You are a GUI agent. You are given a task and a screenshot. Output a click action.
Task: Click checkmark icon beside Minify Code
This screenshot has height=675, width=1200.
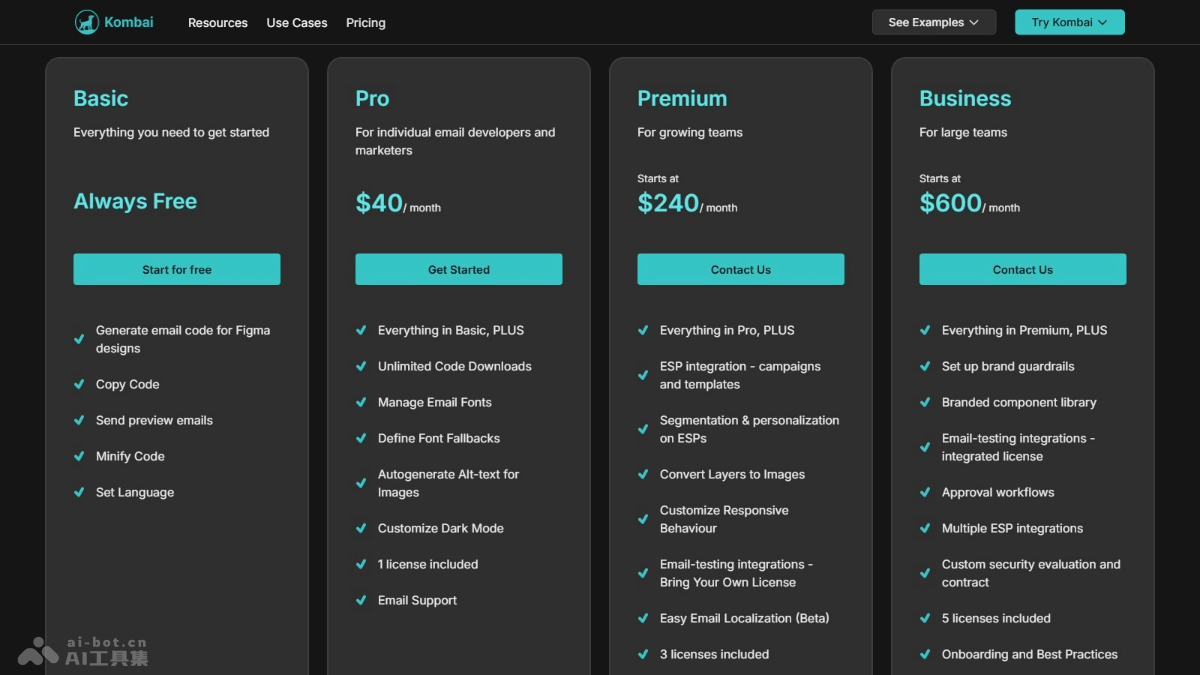[79, 456]
